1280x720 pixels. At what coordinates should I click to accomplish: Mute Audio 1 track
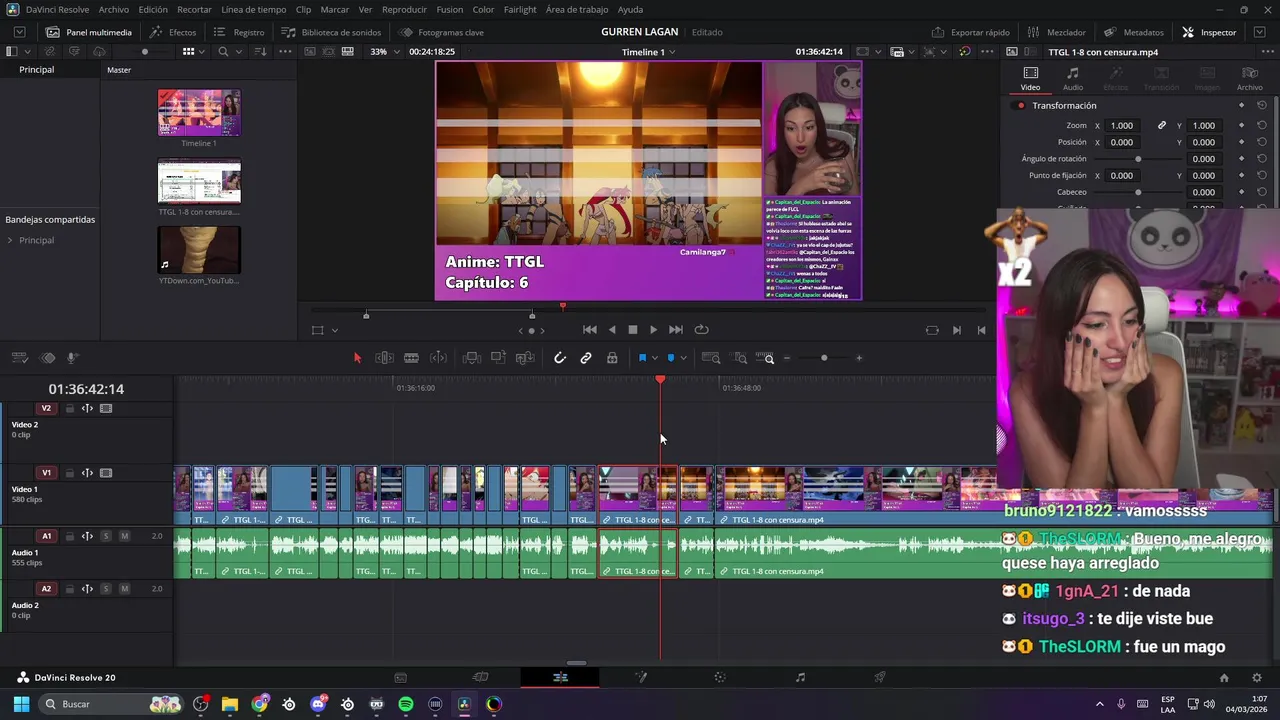tap(124, 536)
